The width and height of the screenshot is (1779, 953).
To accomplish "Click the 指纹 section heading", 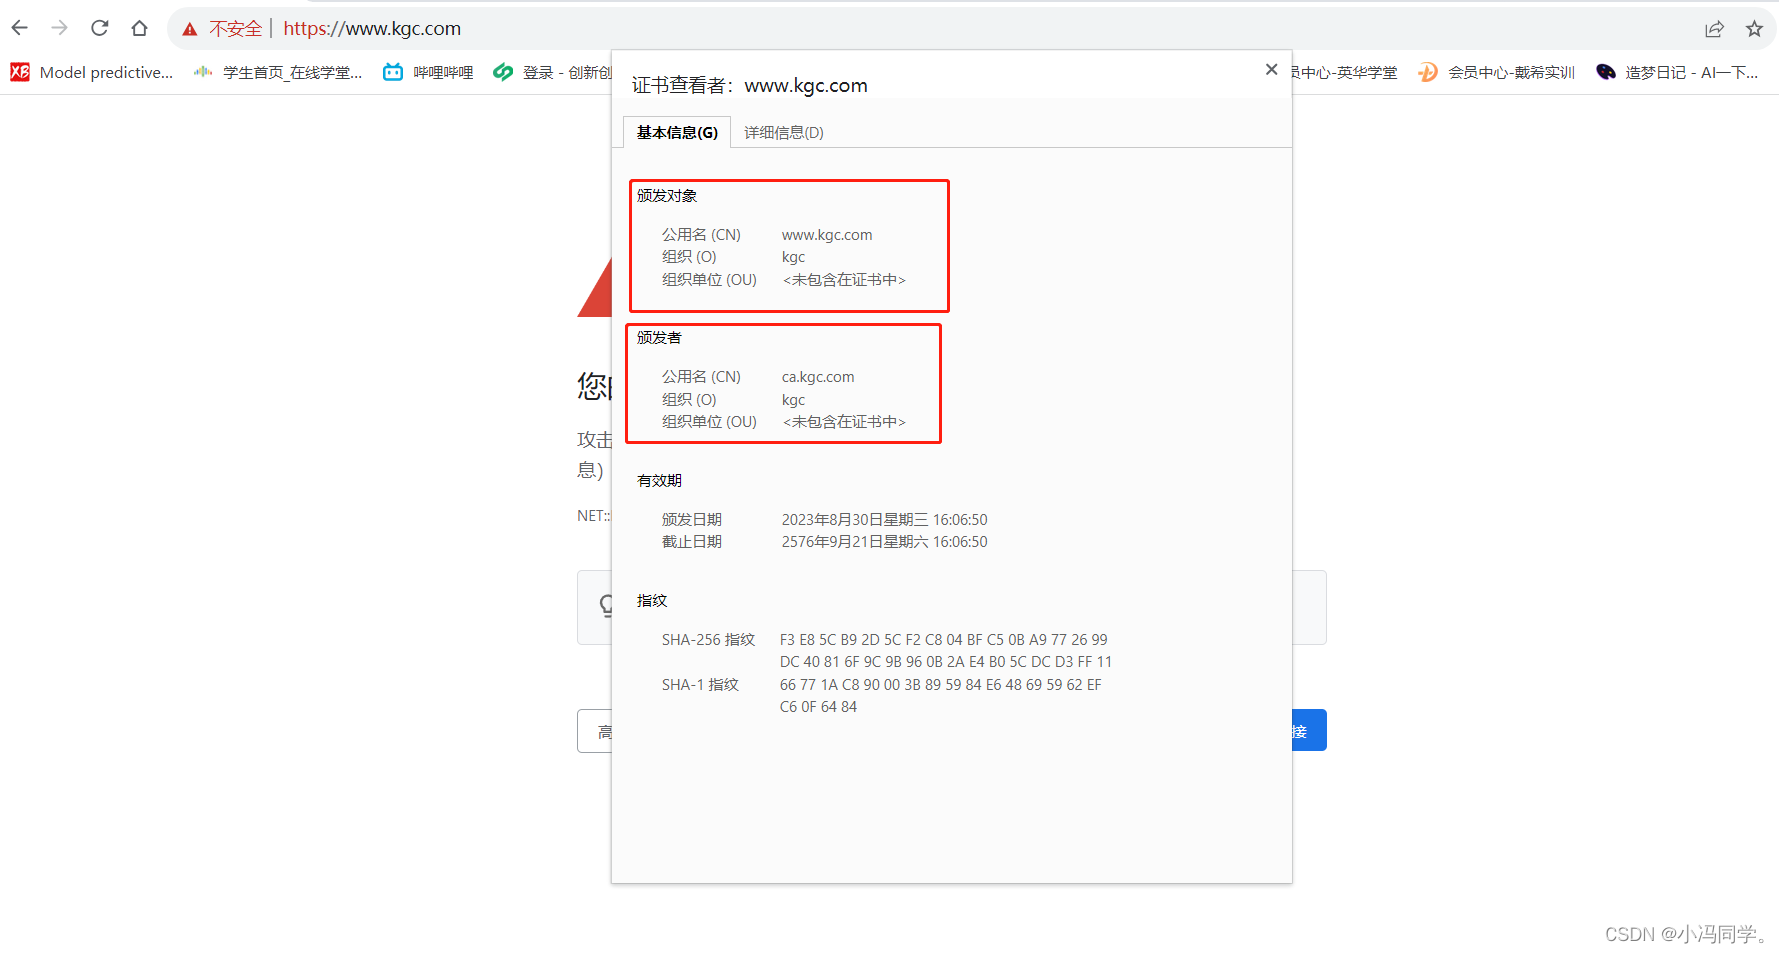I will 652,601.
